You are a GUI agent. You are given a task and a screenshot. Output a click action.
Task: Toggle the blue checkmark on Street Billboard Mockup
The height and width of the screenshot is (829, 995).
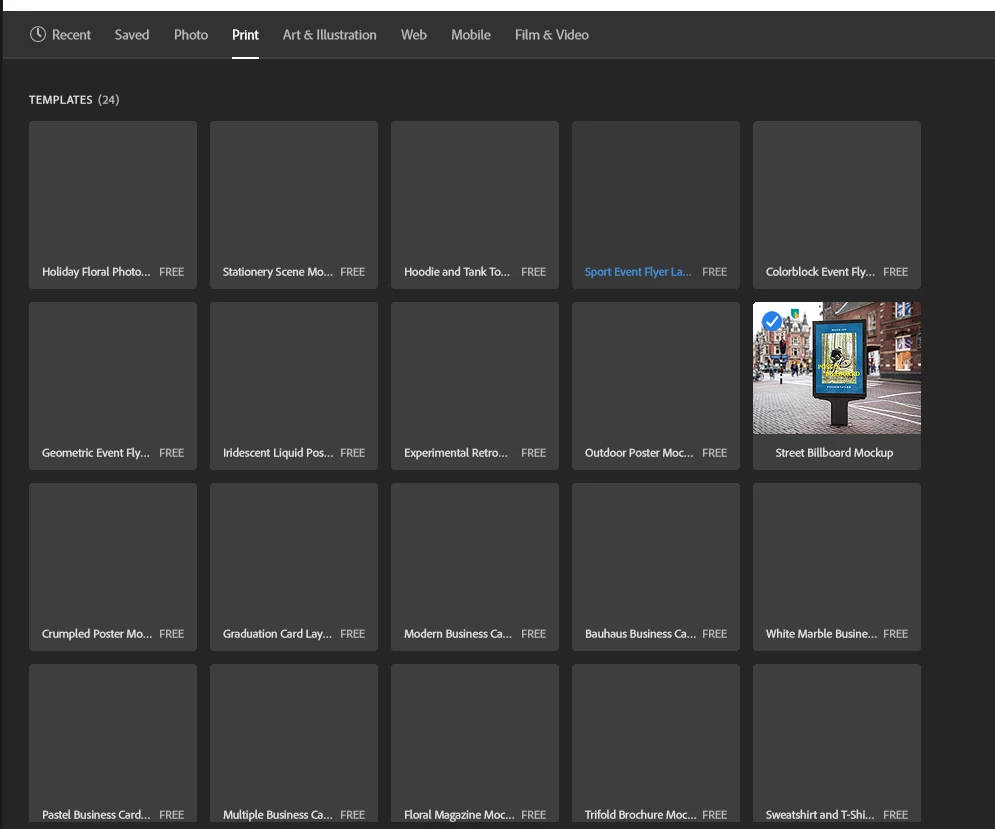772,321
